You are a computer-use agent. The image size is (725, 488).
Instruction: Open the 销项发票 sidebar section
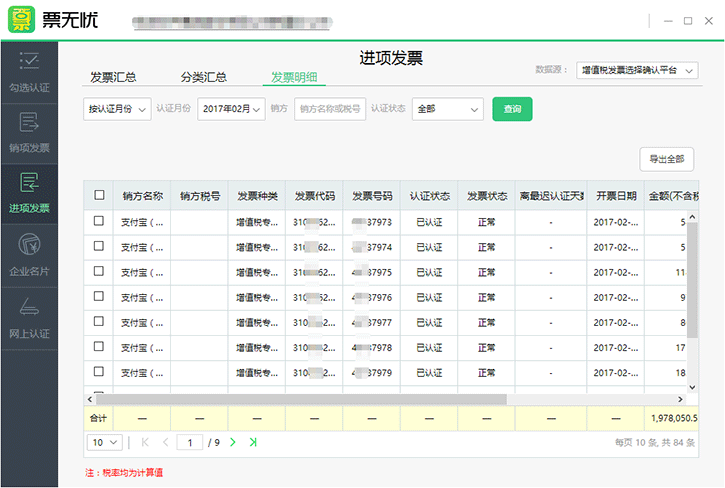click(29, 133)
